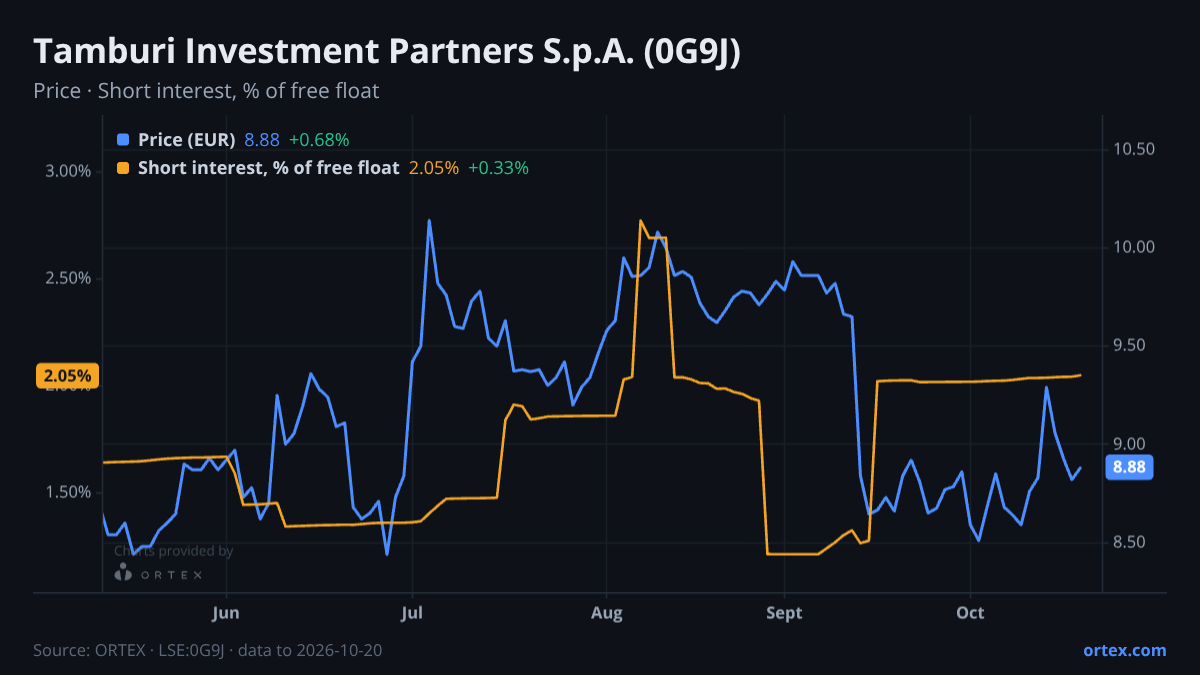The image size is (1200, 675).
Task: Click the Jul x-axis label
Action: pyautogui.click(x=411, y=613)
